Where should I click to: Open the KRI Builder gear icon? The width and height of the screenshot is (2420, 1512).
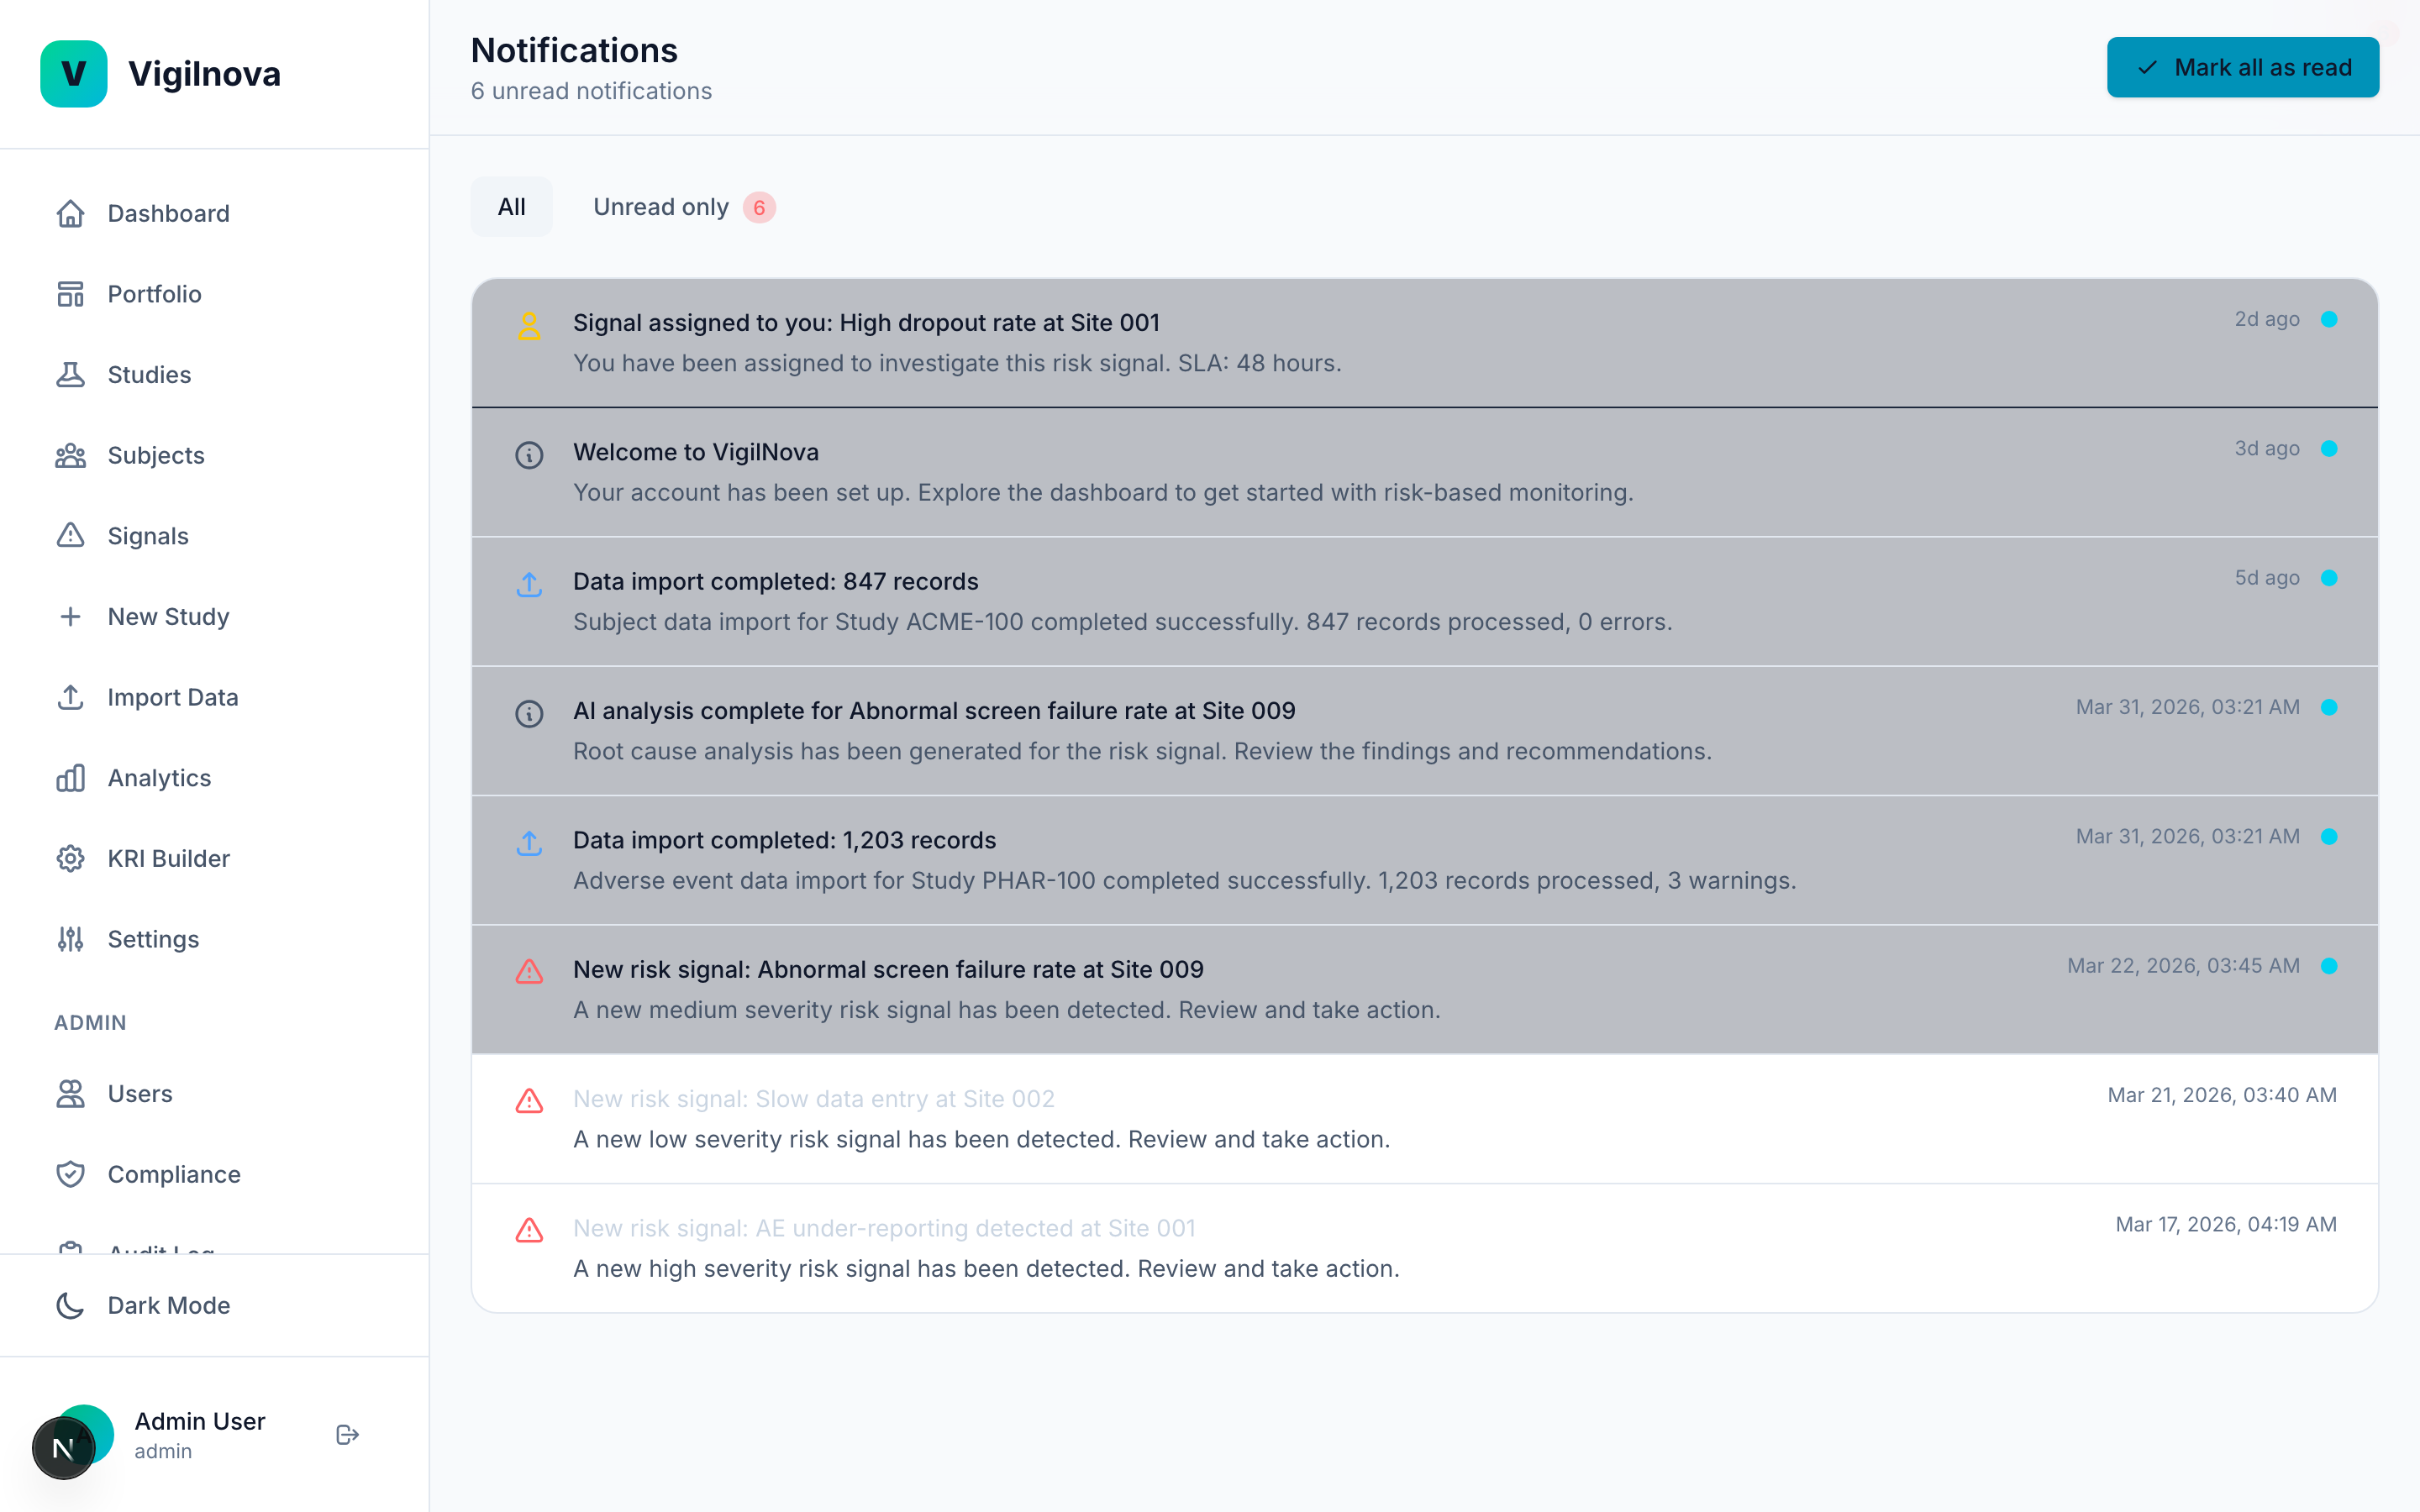tap(70, 858)
